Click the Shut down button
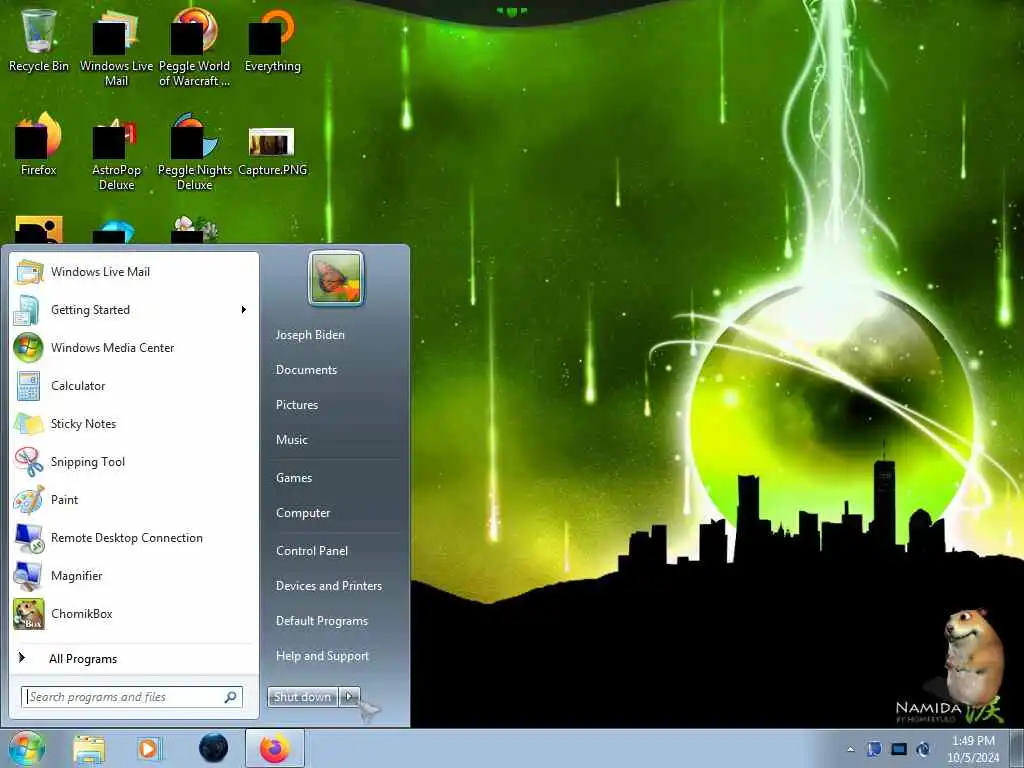 click(x=302, y=697)
